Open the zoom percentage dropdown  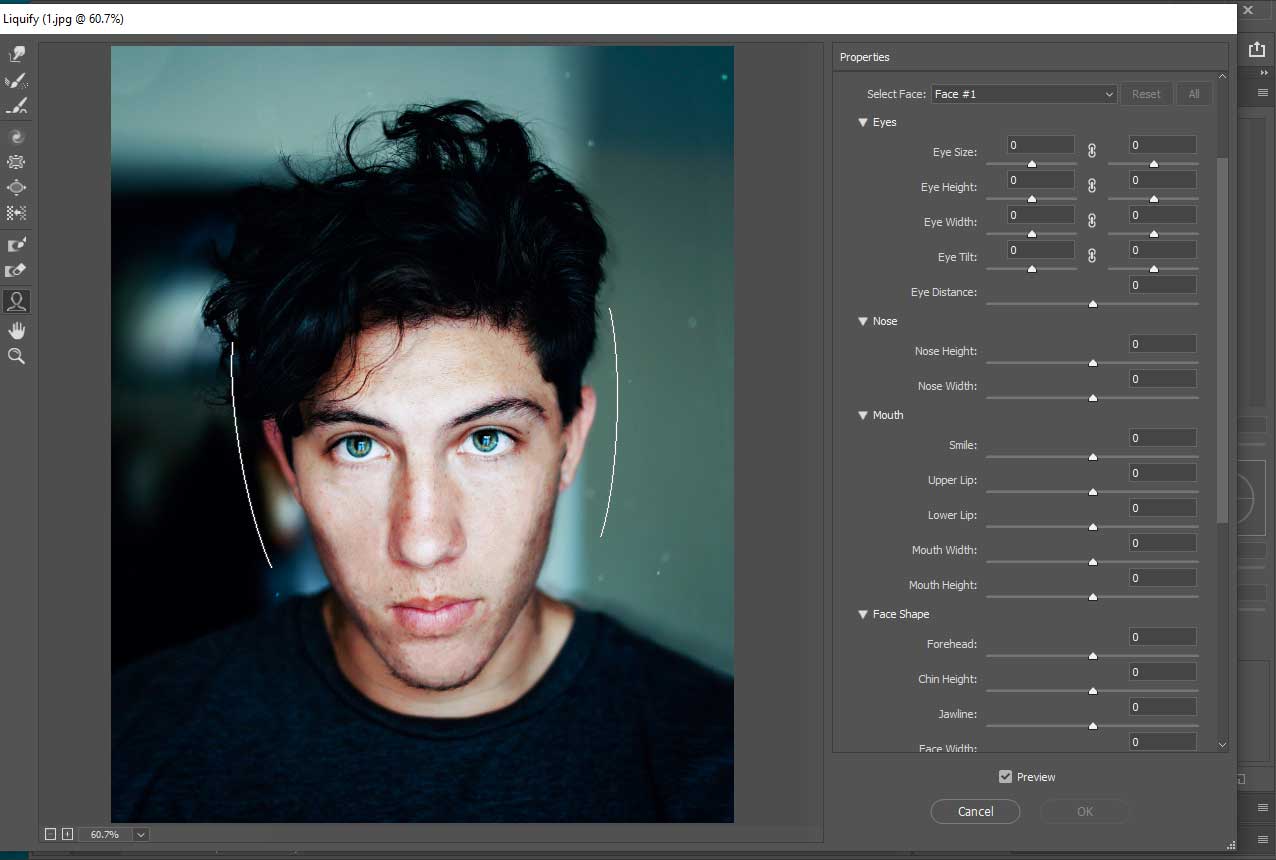[x=139, y=834]
